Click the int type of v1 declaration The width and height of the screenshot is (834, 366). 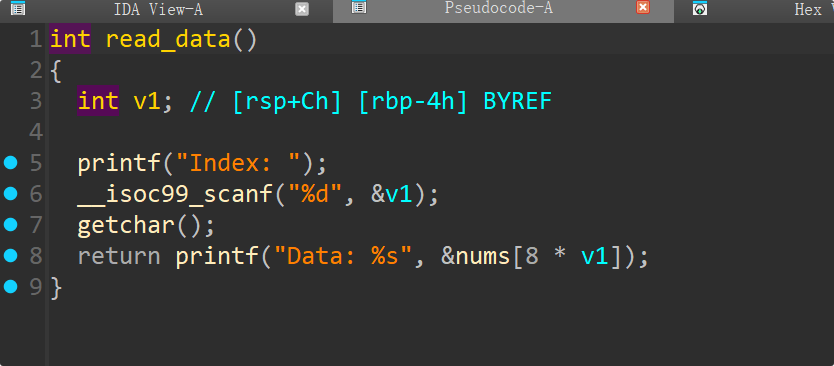(x=98, y=101)
